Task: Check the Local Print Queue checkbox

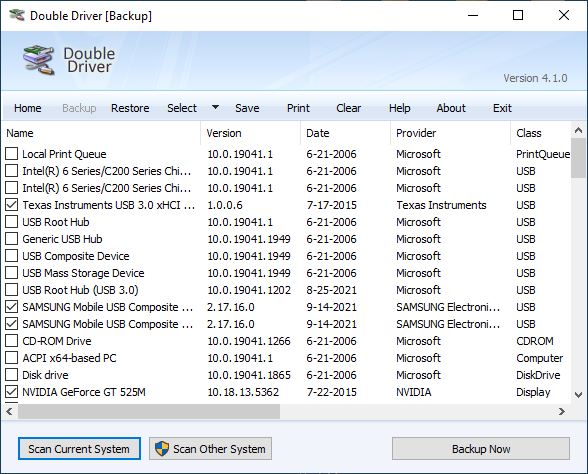Action: (12, 153)
